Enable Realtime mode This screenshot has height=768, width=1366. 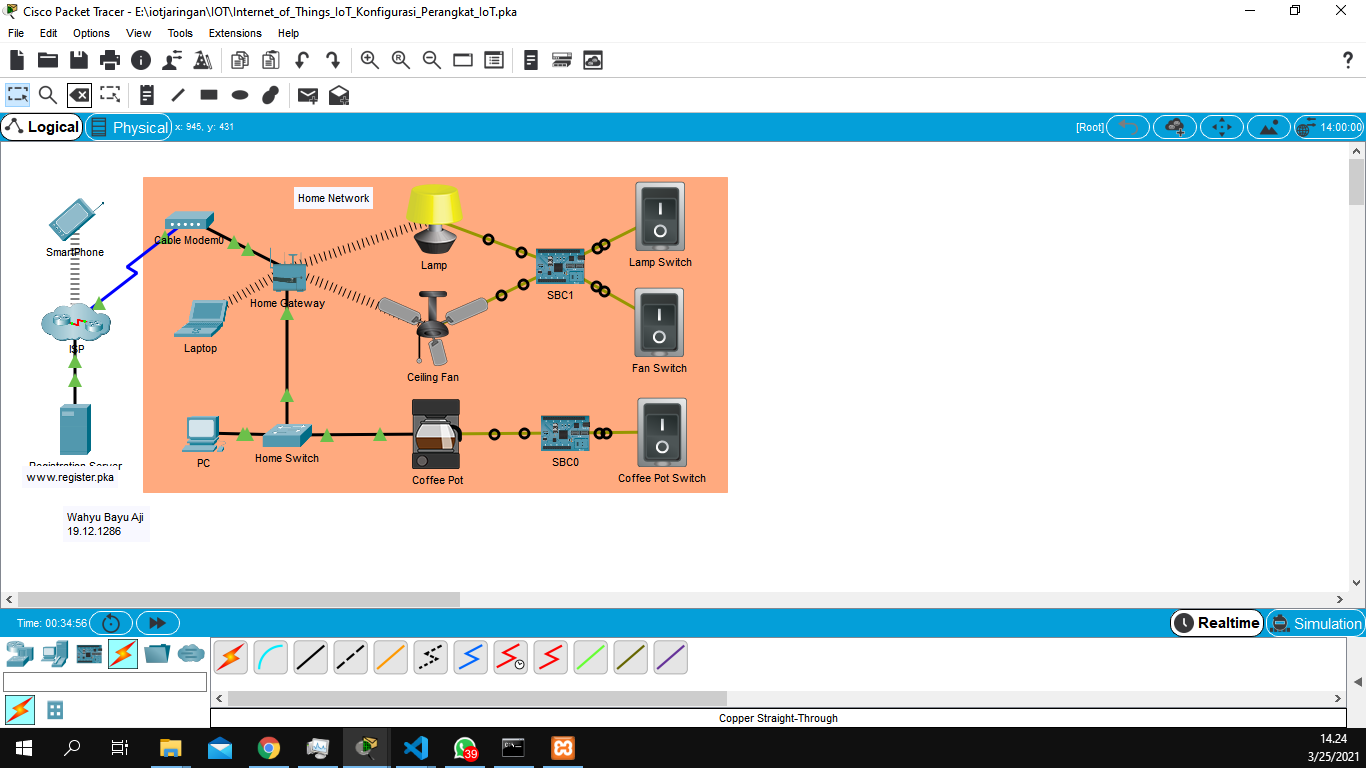[1216, 623]
